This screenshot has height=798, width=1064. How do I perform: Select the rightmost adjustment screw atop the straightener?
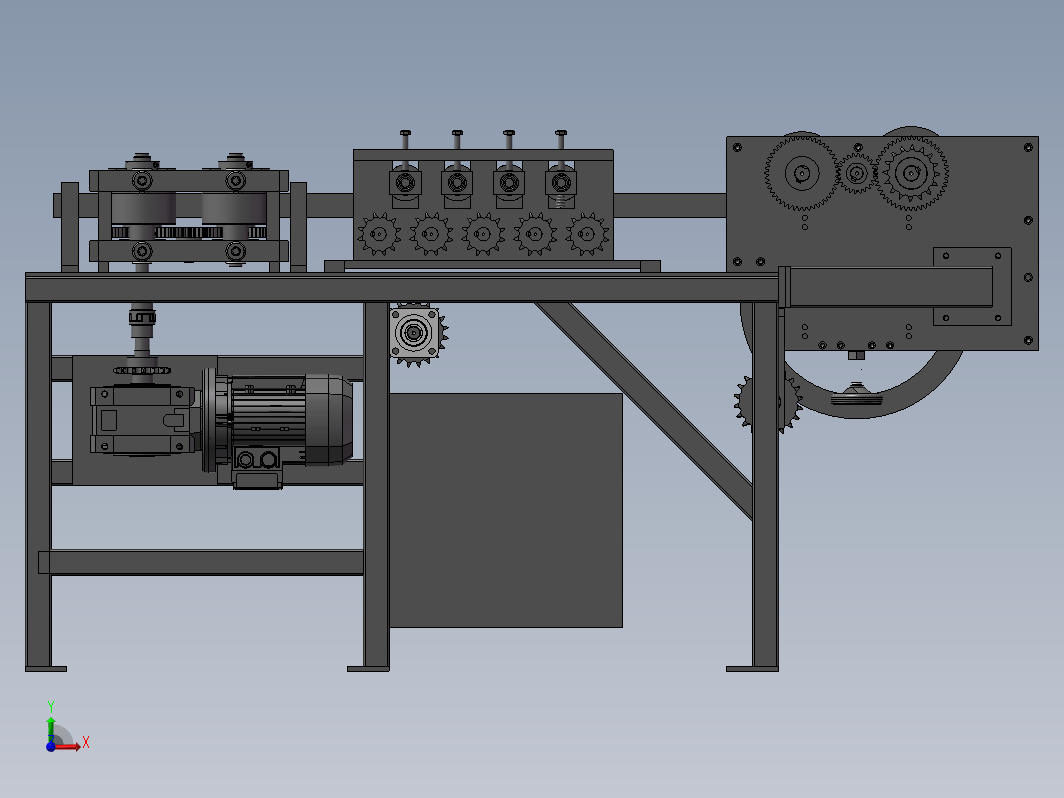tap(560, 141)
